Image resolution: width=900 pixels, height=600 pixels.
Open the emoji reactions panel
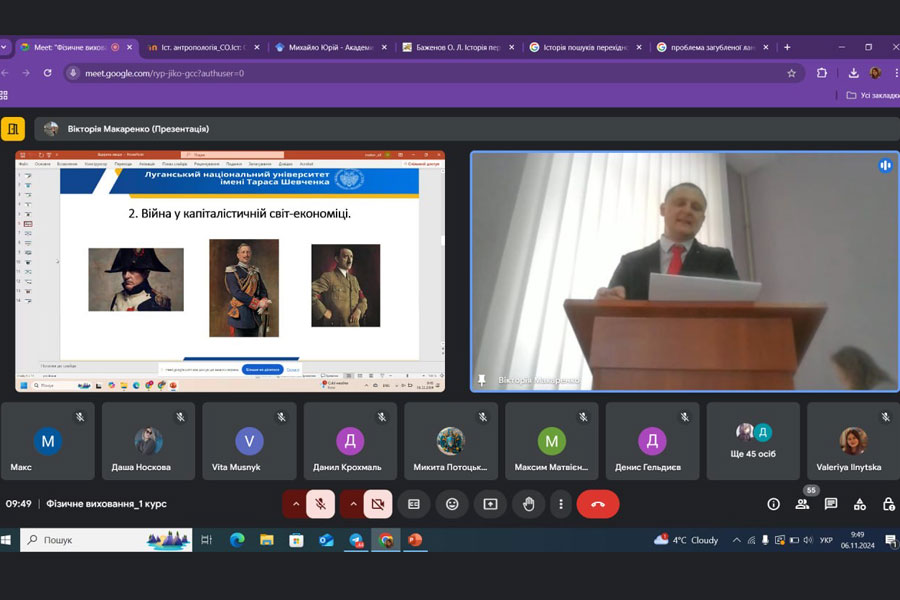point(452,504)
